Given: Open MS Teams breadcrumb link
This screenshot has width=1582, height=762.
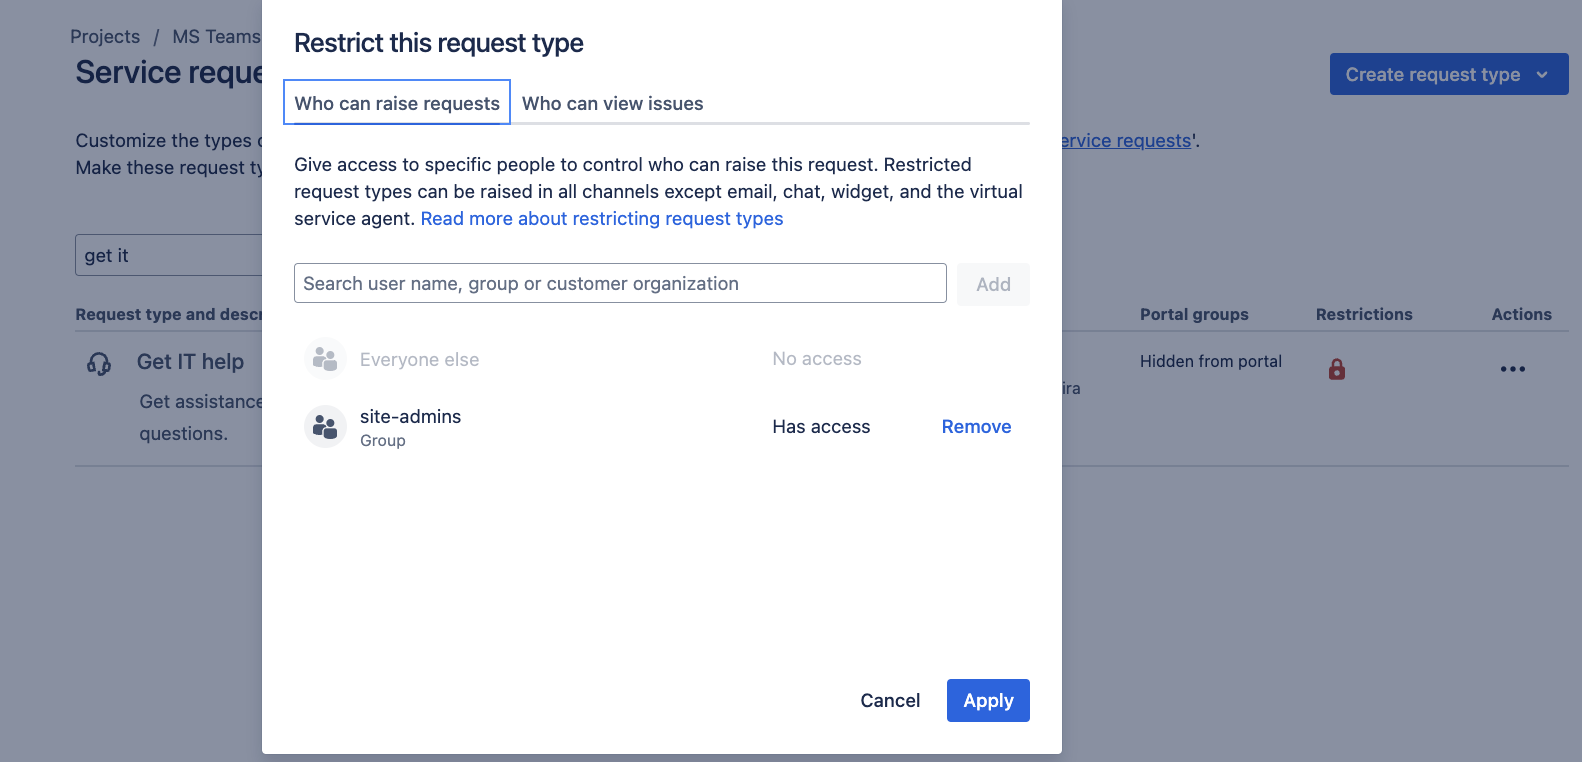Looking at the screenshot, I should (216, 37).
